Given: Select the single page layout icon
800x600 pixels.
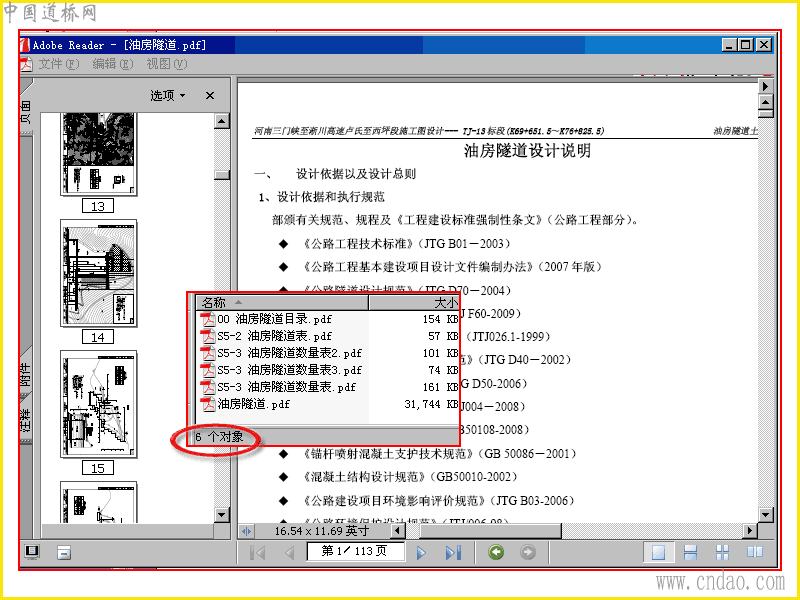Looking at the screenshot, I should 658,553.
